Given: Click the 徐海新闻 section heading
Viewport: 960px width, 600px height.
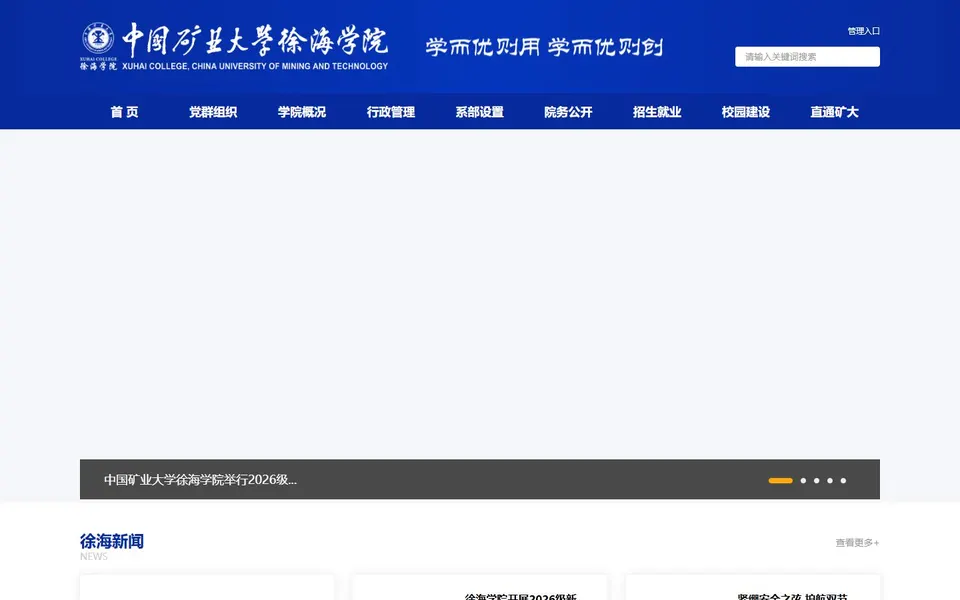Looking at the screenshot, I should (x=112, y=541).
